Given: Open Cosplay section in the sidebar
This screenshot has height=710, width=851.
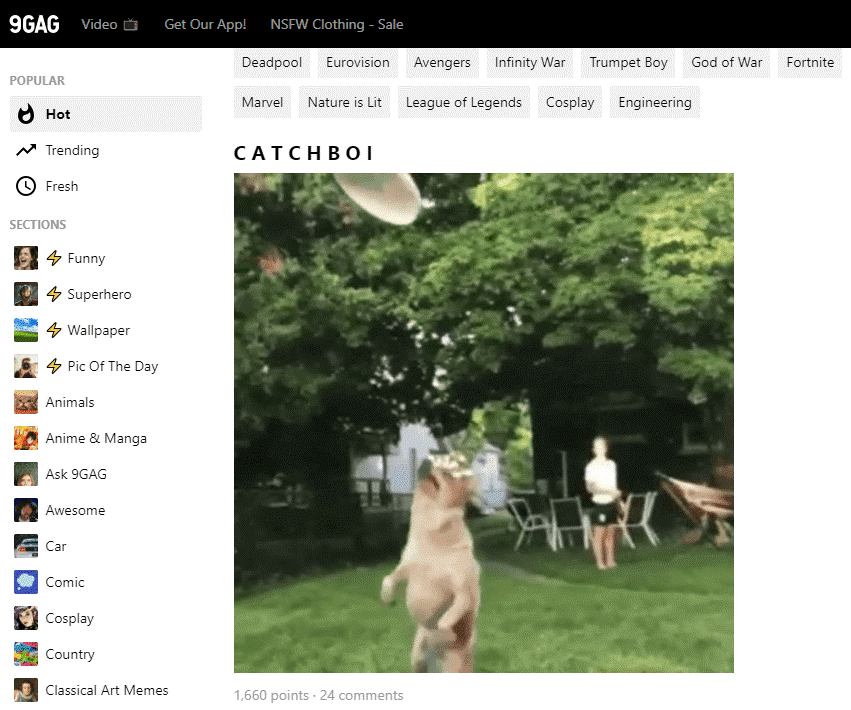Looking at the screenshot, I should pyautogui.click(x=70, y=618).
